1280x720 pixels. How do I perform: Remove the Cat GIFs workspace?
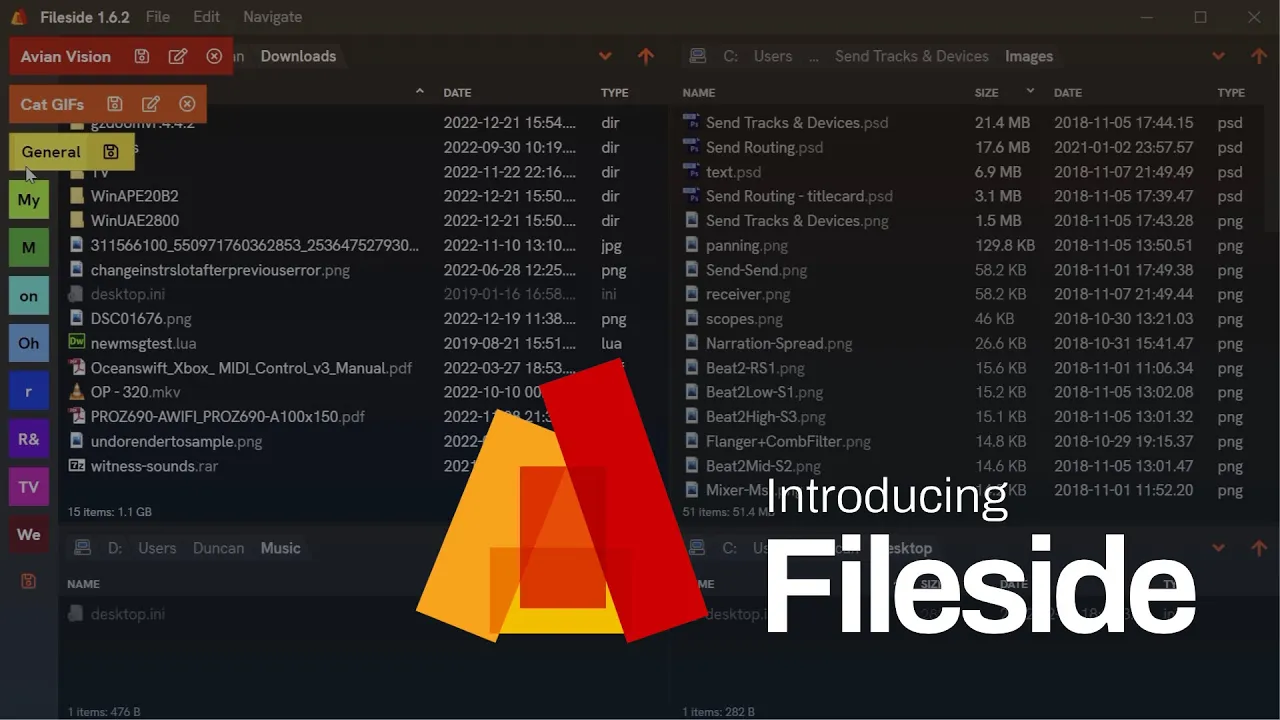187,104
